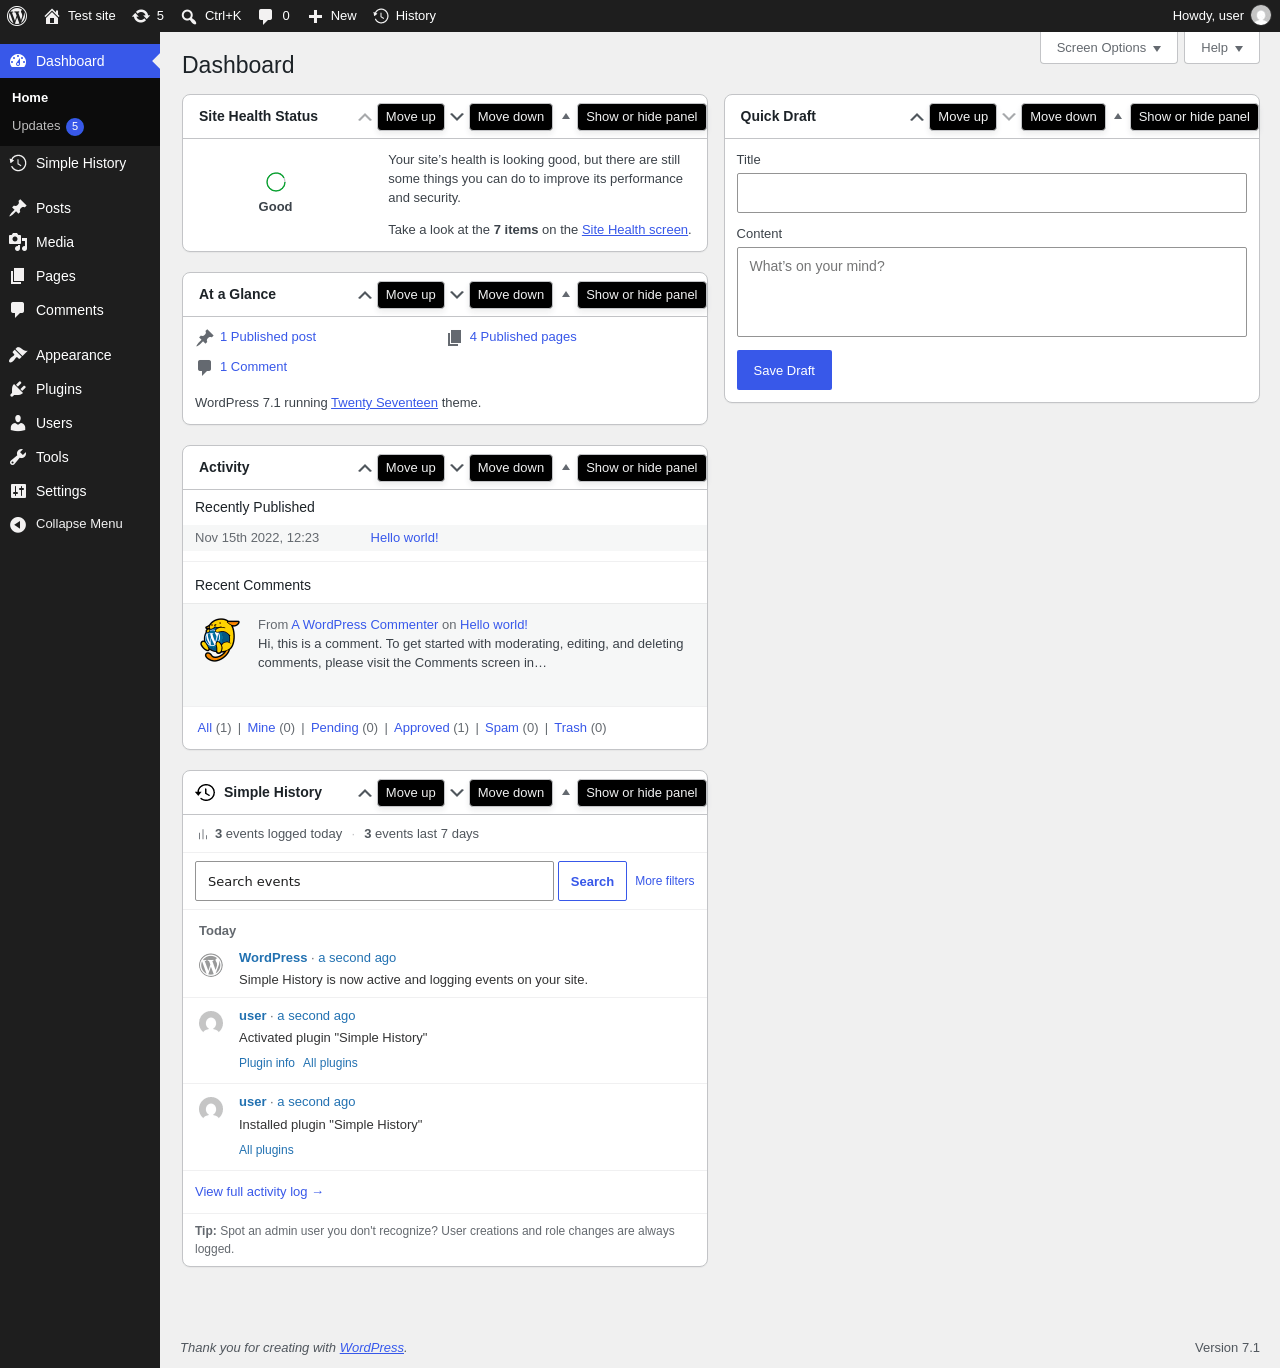Click the avatar beside Activated plugin event
The width and height of the screenshot is (1280, 1368).
[211, 1023]
